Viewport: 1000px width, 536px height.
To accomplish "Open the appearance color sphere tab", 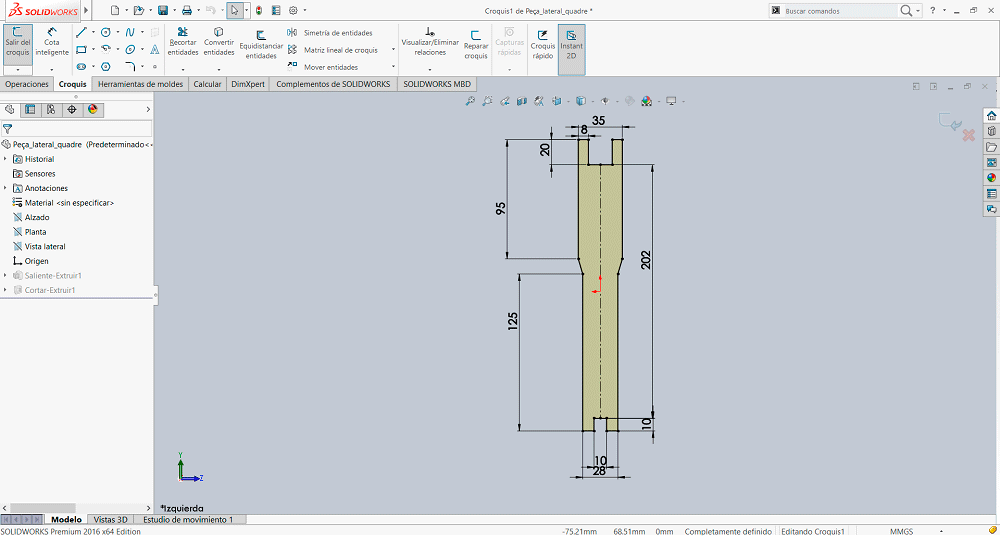I will click(93, 110).
